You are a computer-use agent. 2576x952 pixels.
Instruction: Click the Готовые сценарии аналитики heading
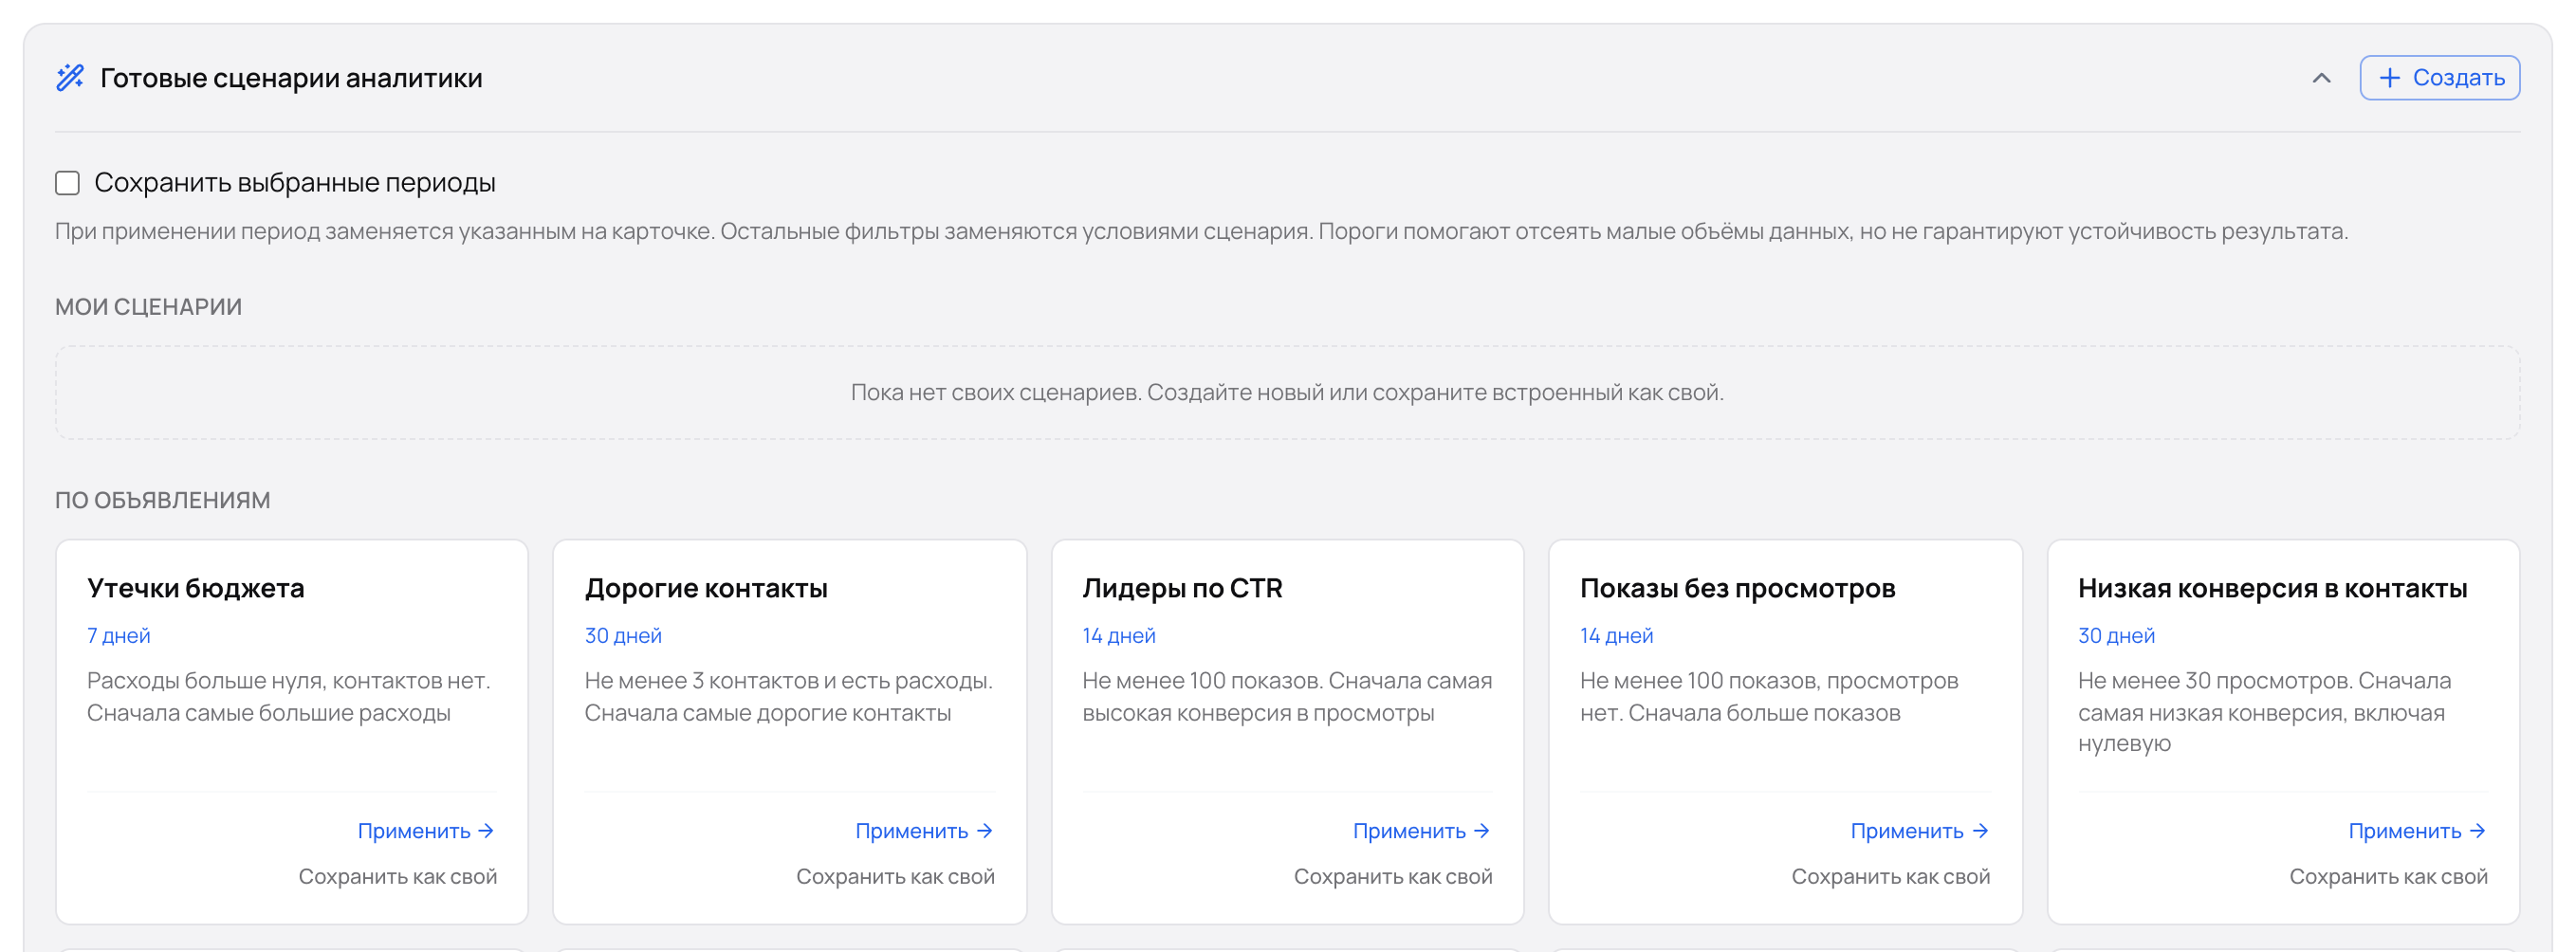(291, 78)
